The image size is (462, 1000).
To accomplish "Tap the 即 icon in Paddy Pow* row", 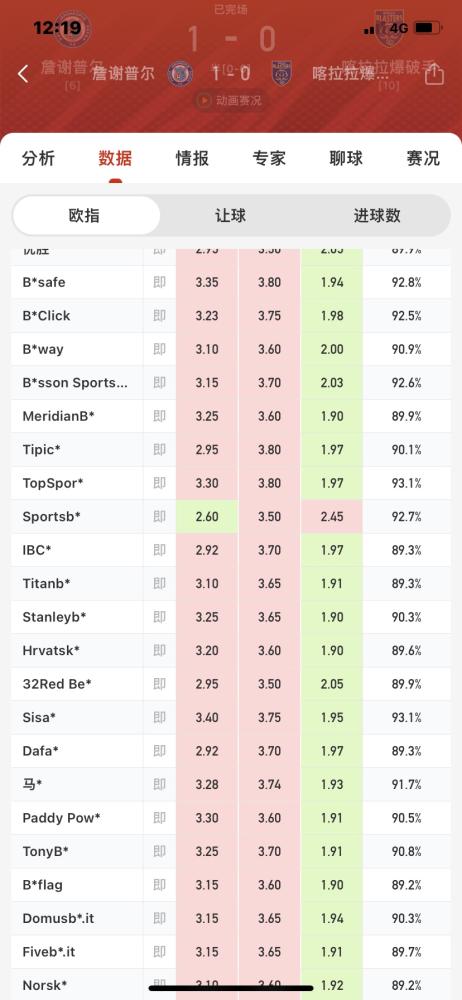I will [x=160, y=818].
